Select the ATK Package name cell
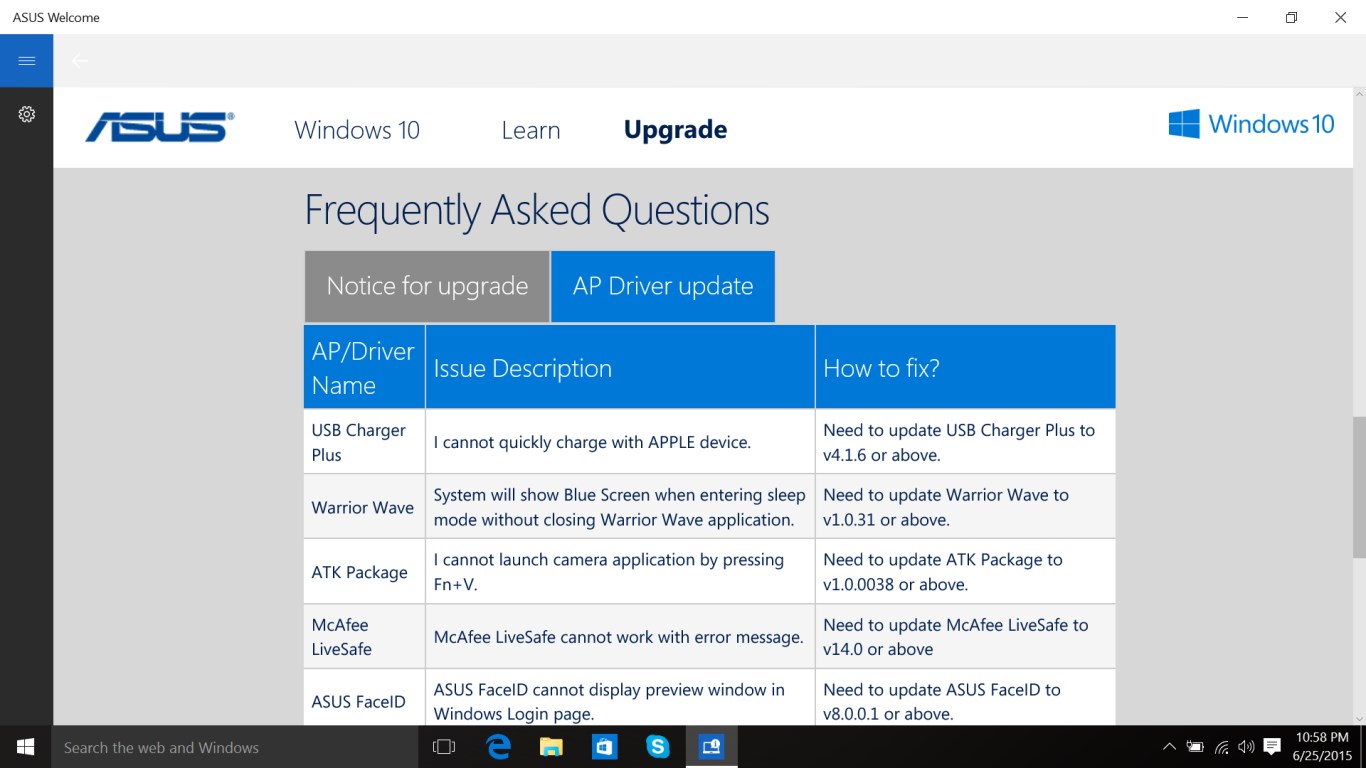This screenshot has height=768, width=1366. 364,572
